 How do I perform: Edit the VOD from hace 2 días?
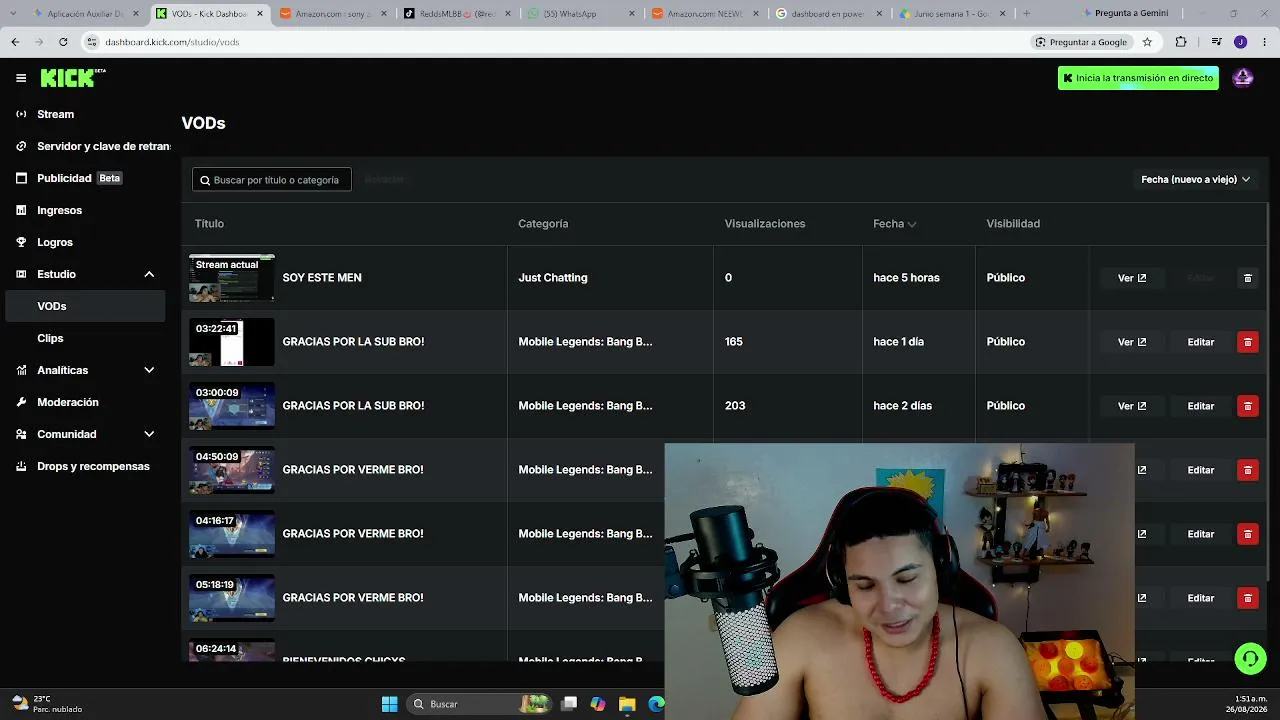pos(1201,406)
